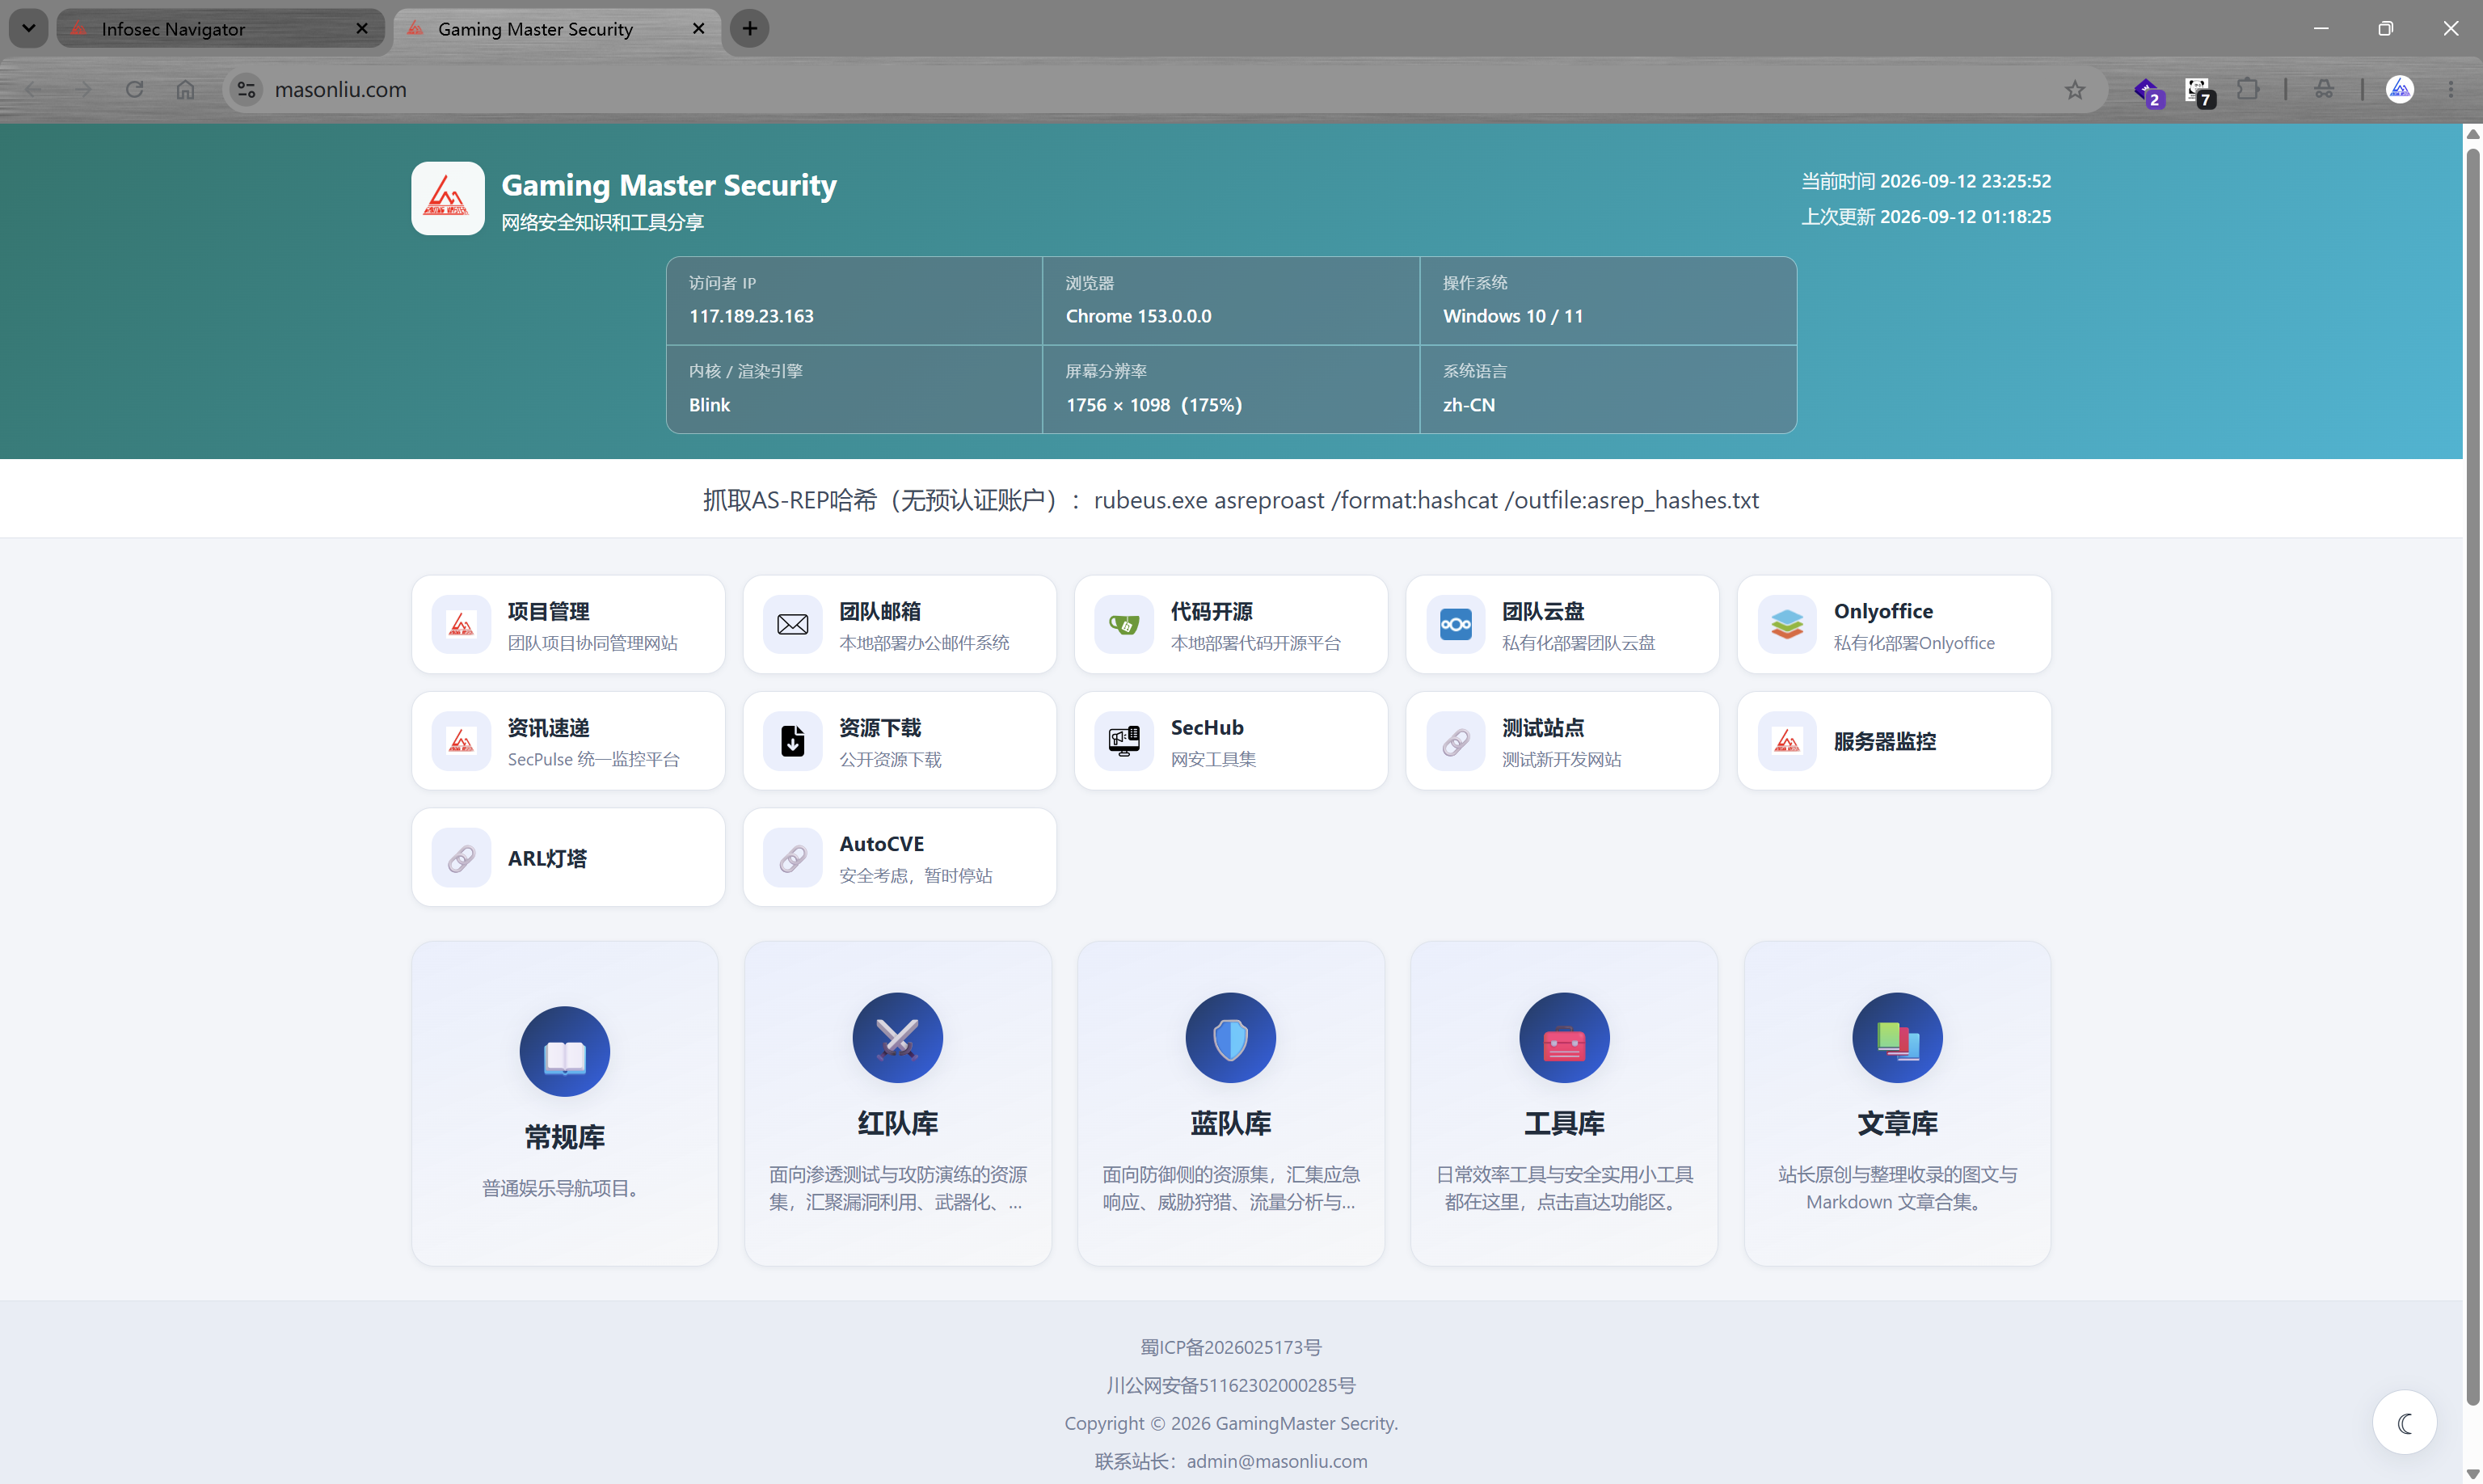
Task: Click the AutoCVE chain link icon
Action: pyautogui.click(x=793, y=858)
